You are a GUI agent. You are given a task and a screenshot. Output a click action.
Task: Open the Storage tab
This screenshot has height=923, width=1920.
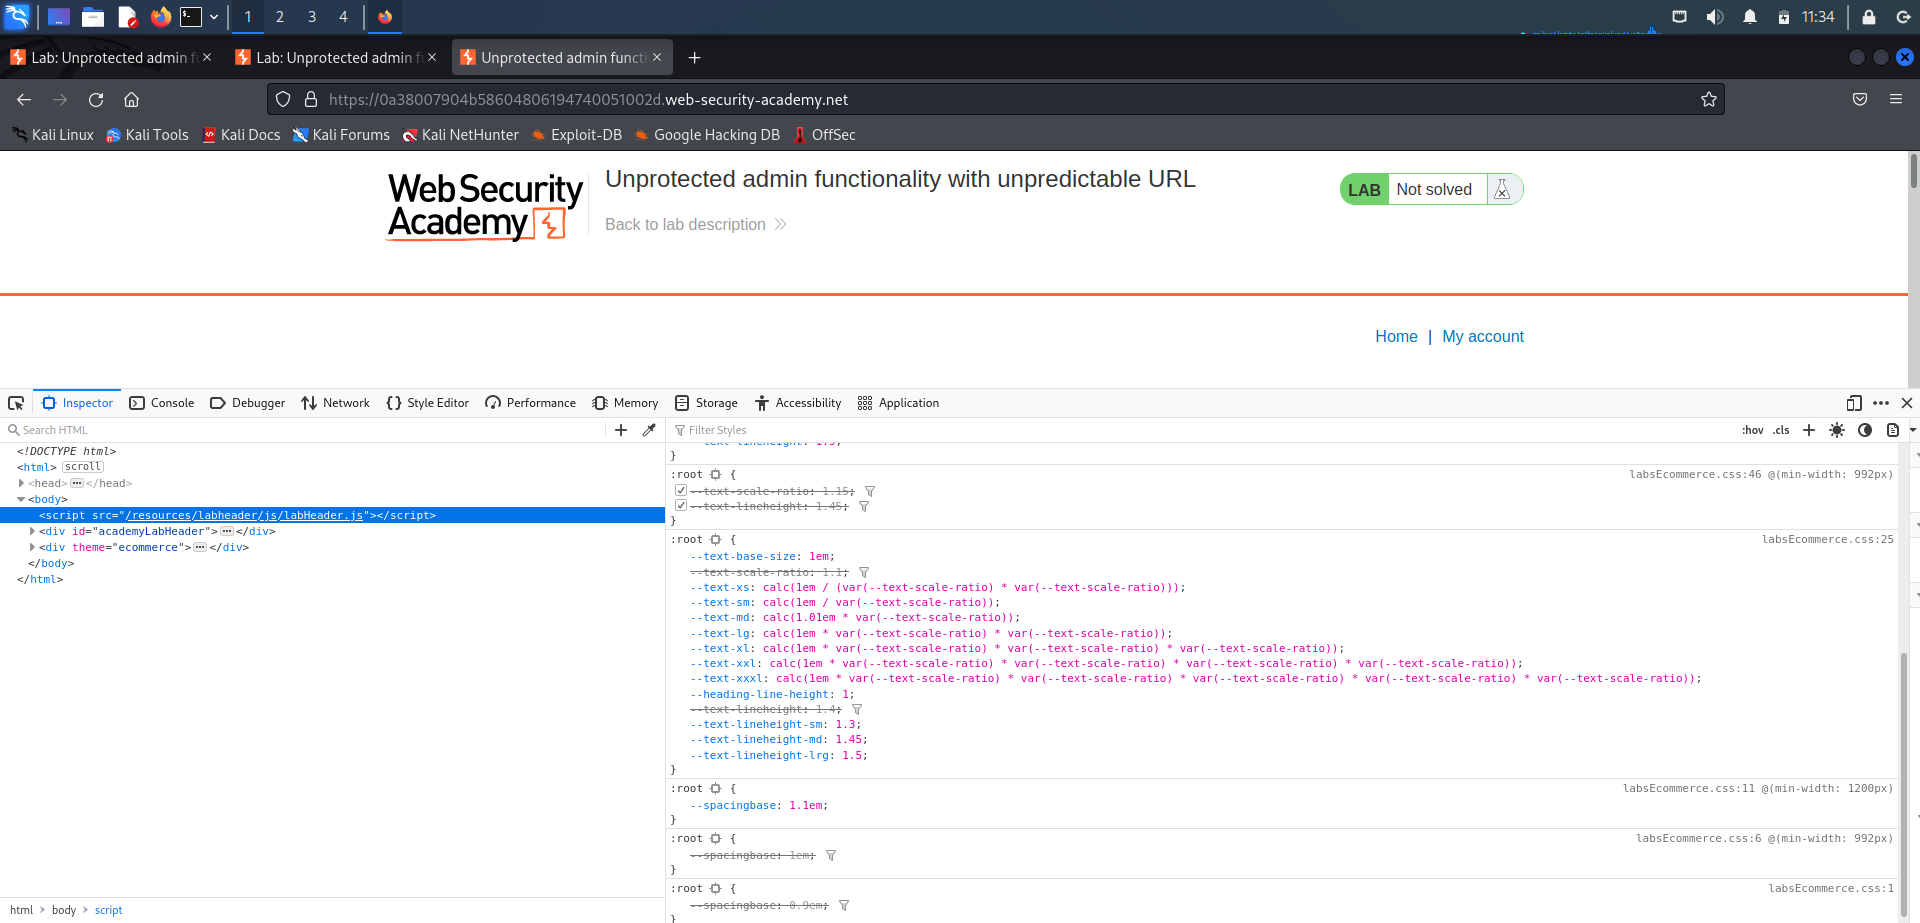point(706,403)
